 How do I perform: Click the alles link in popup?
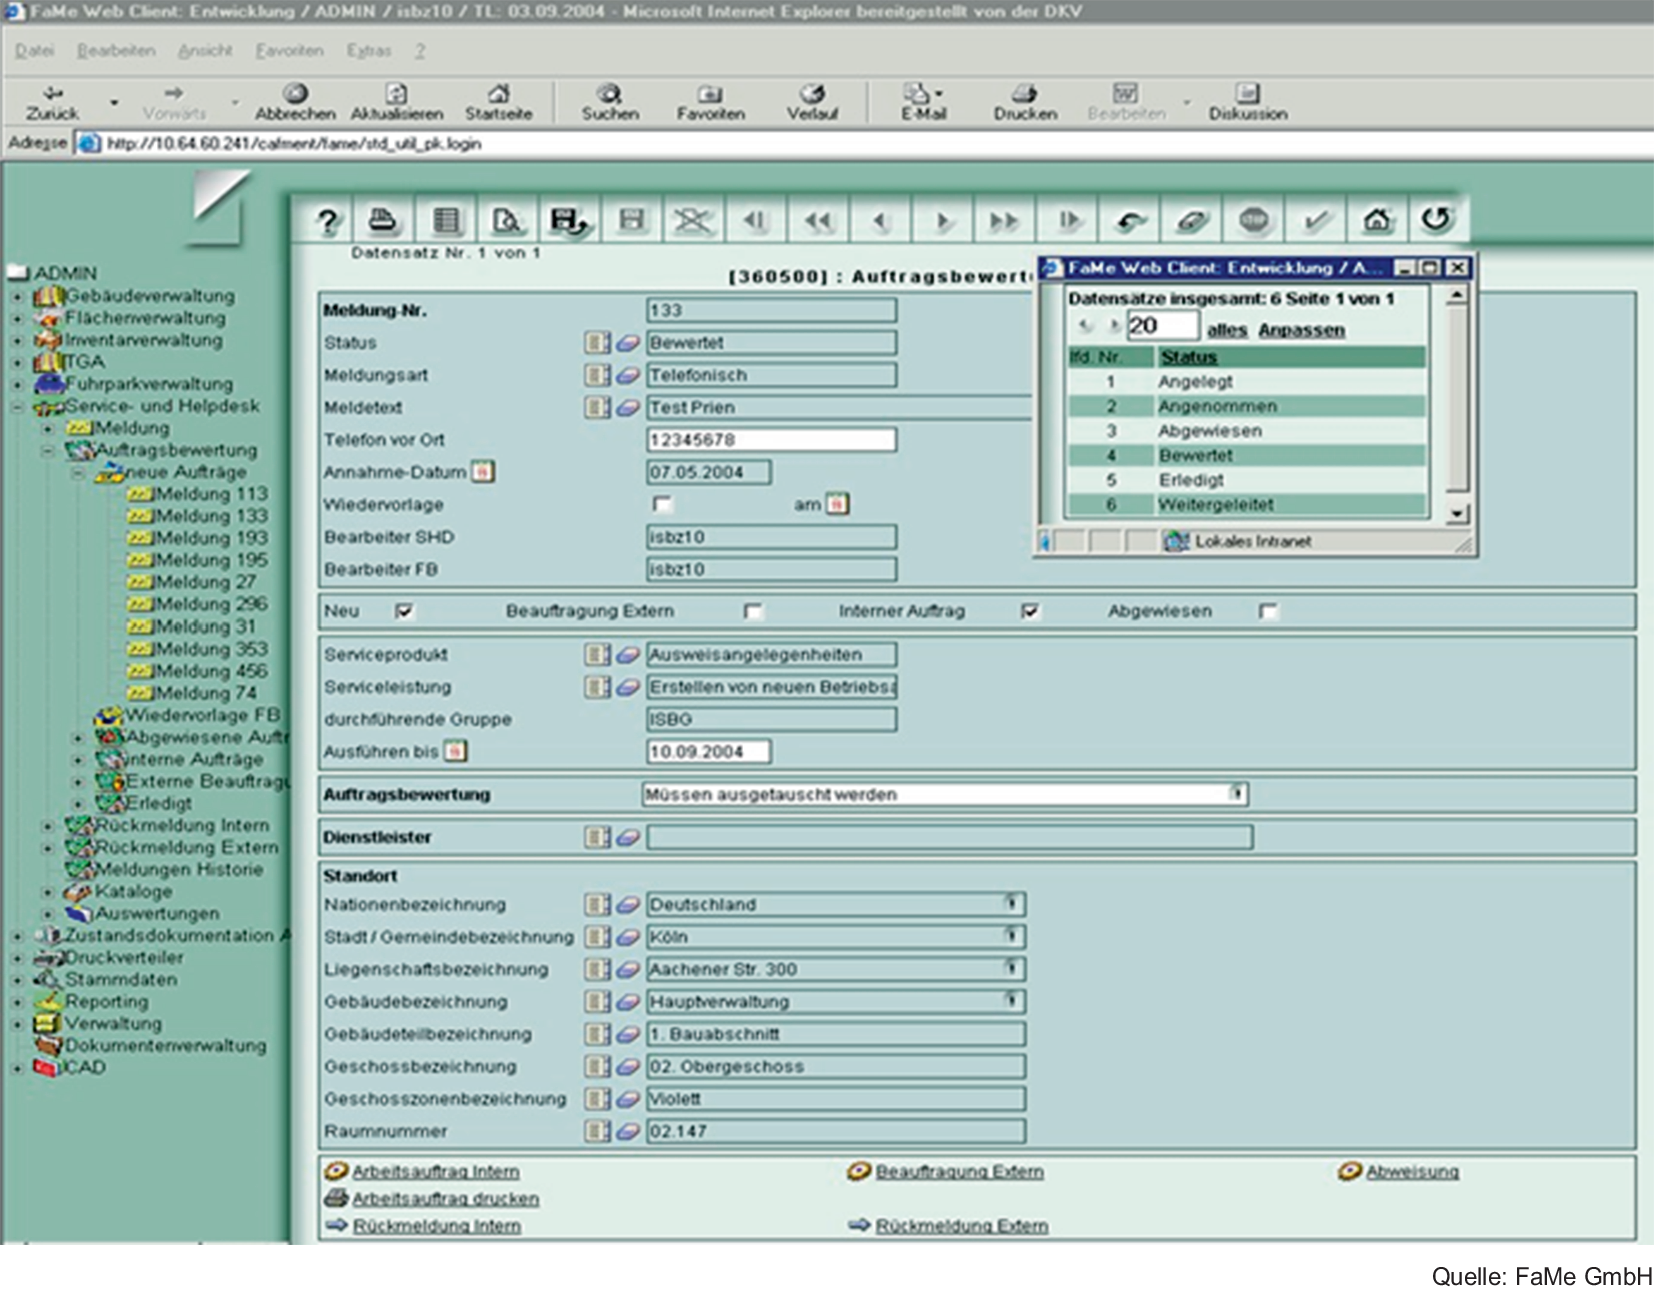tap(1227, 329)
